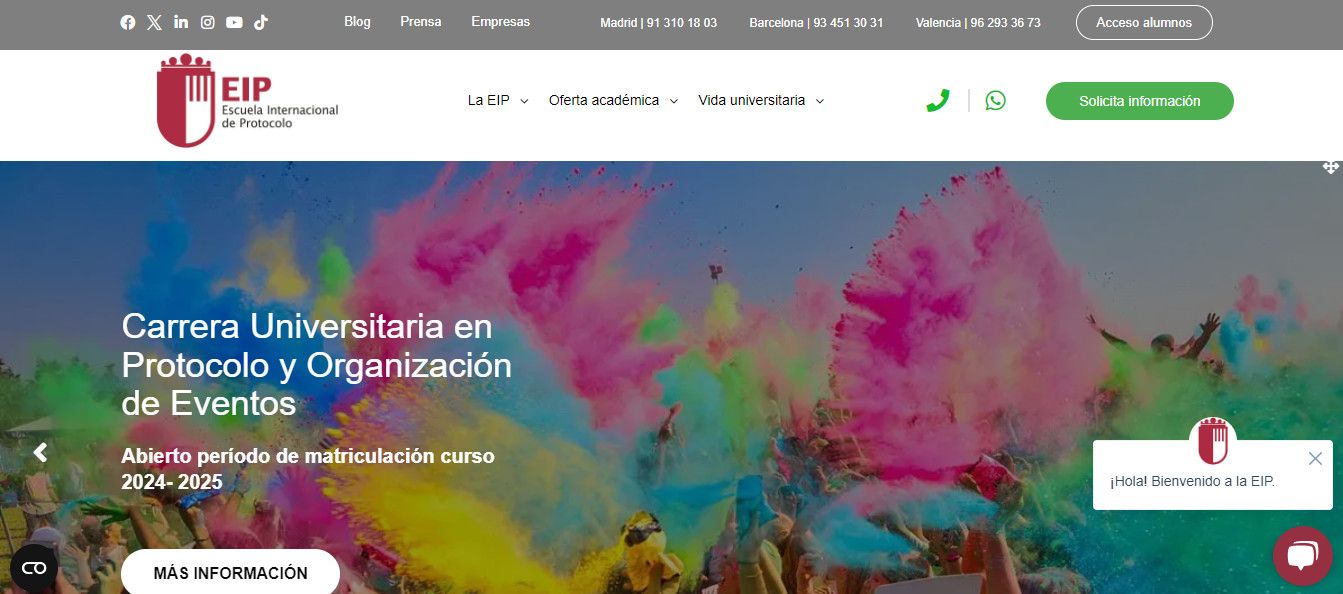Open the Instagram social icon
1343x594 pixels.
pyautogui.click(x=208, y=22)
